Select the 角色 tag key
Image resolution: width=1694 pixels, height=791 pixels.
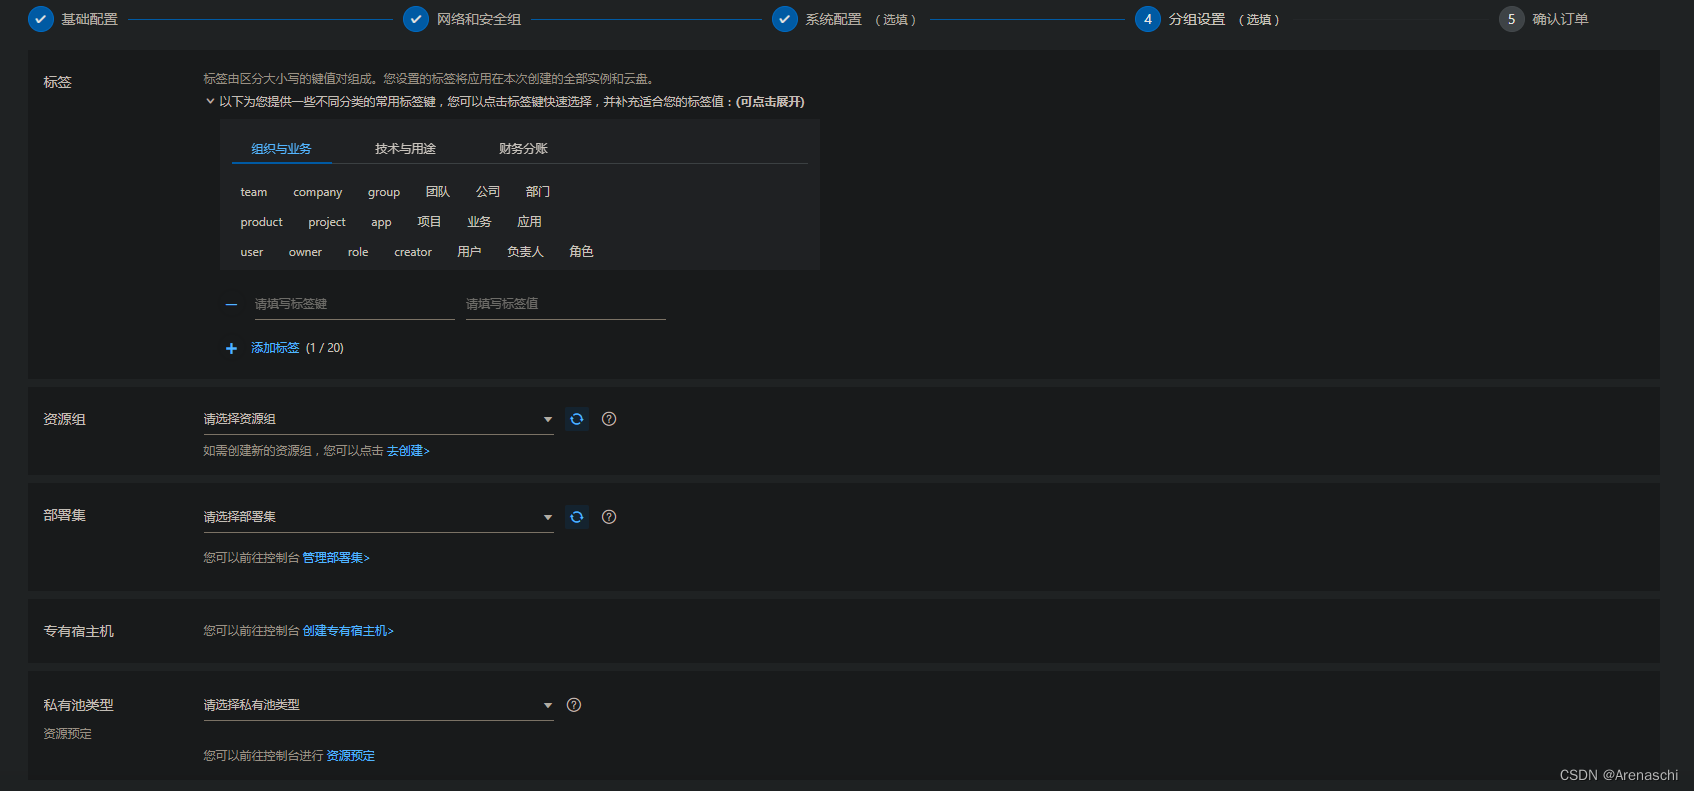581,252
